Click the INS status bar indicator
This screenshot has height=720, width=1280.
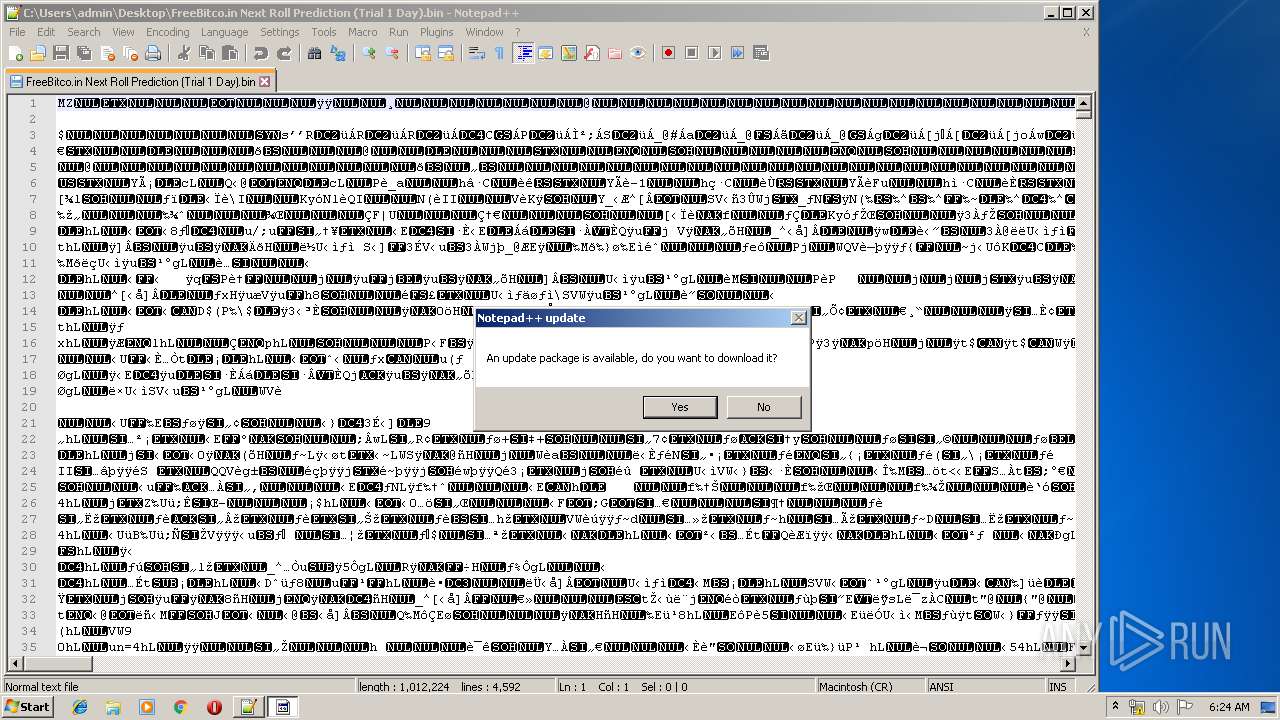click(x=1057, y=687)
